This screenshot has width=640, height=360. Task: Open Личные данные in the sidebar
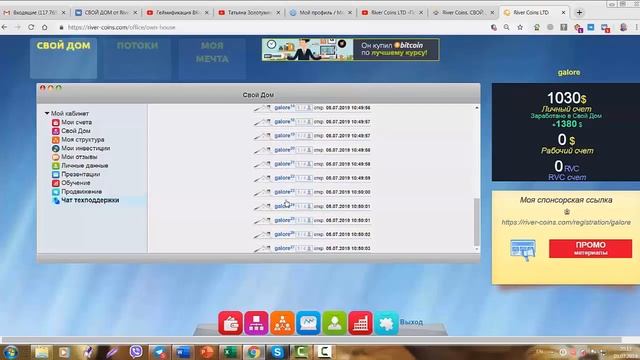84,165
